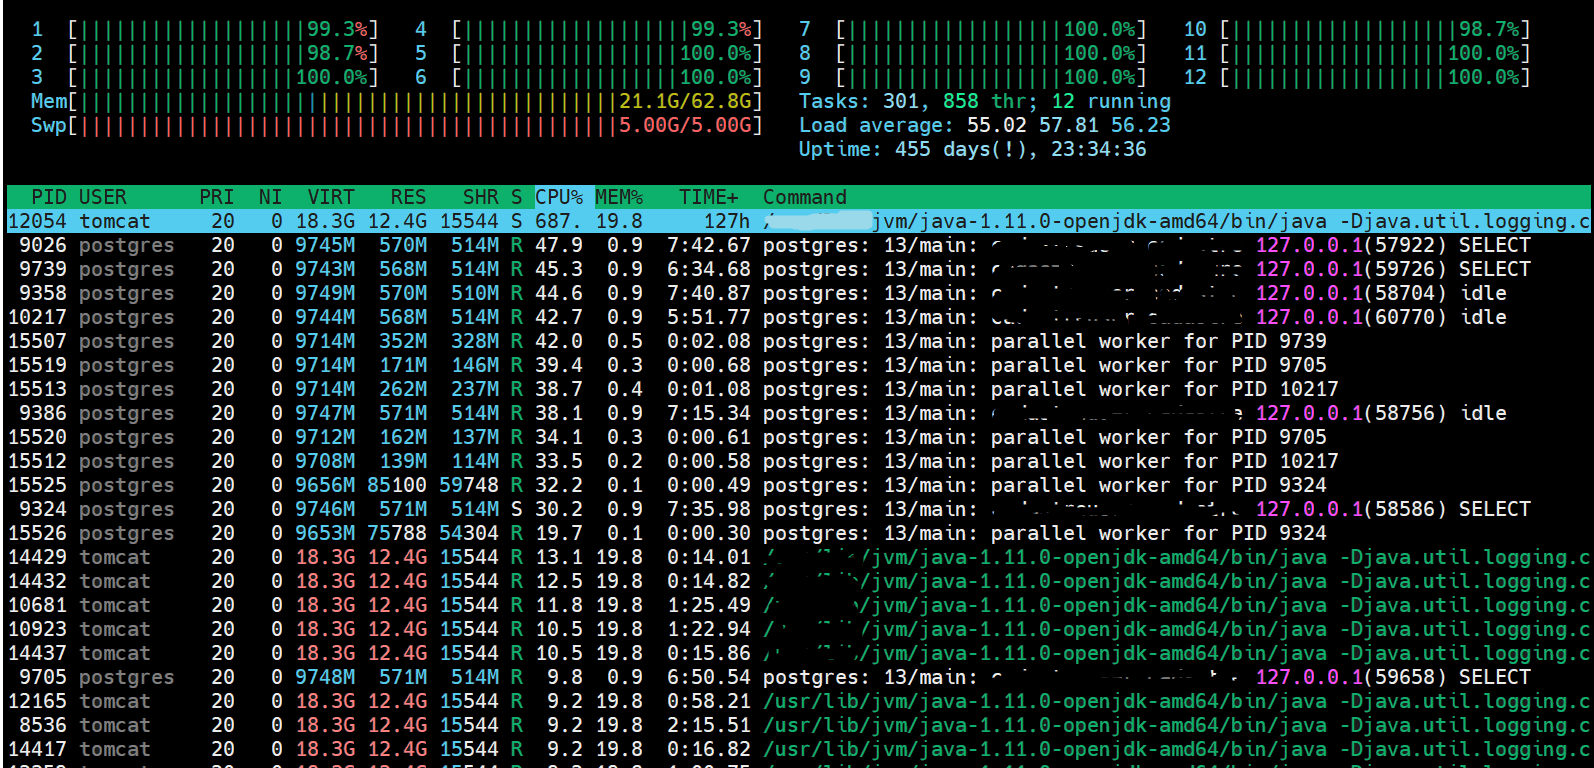Sort processes by the MEM% column header
The width and height of the screenshot is (1594, 768).
click(x=619, y=197)
